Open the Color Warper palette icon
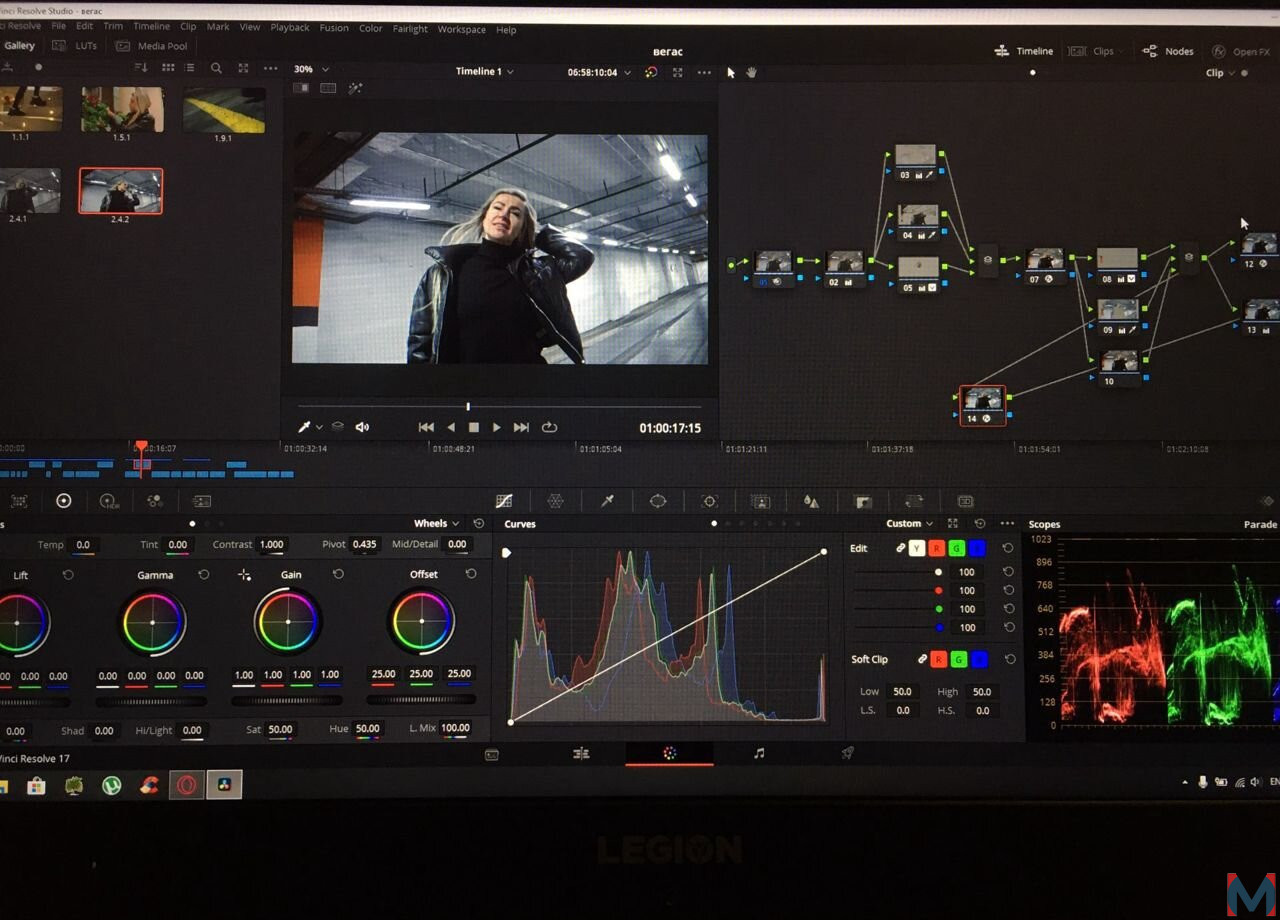The height and width of the screenshot is (920, 1280). [x=555, y=501]
